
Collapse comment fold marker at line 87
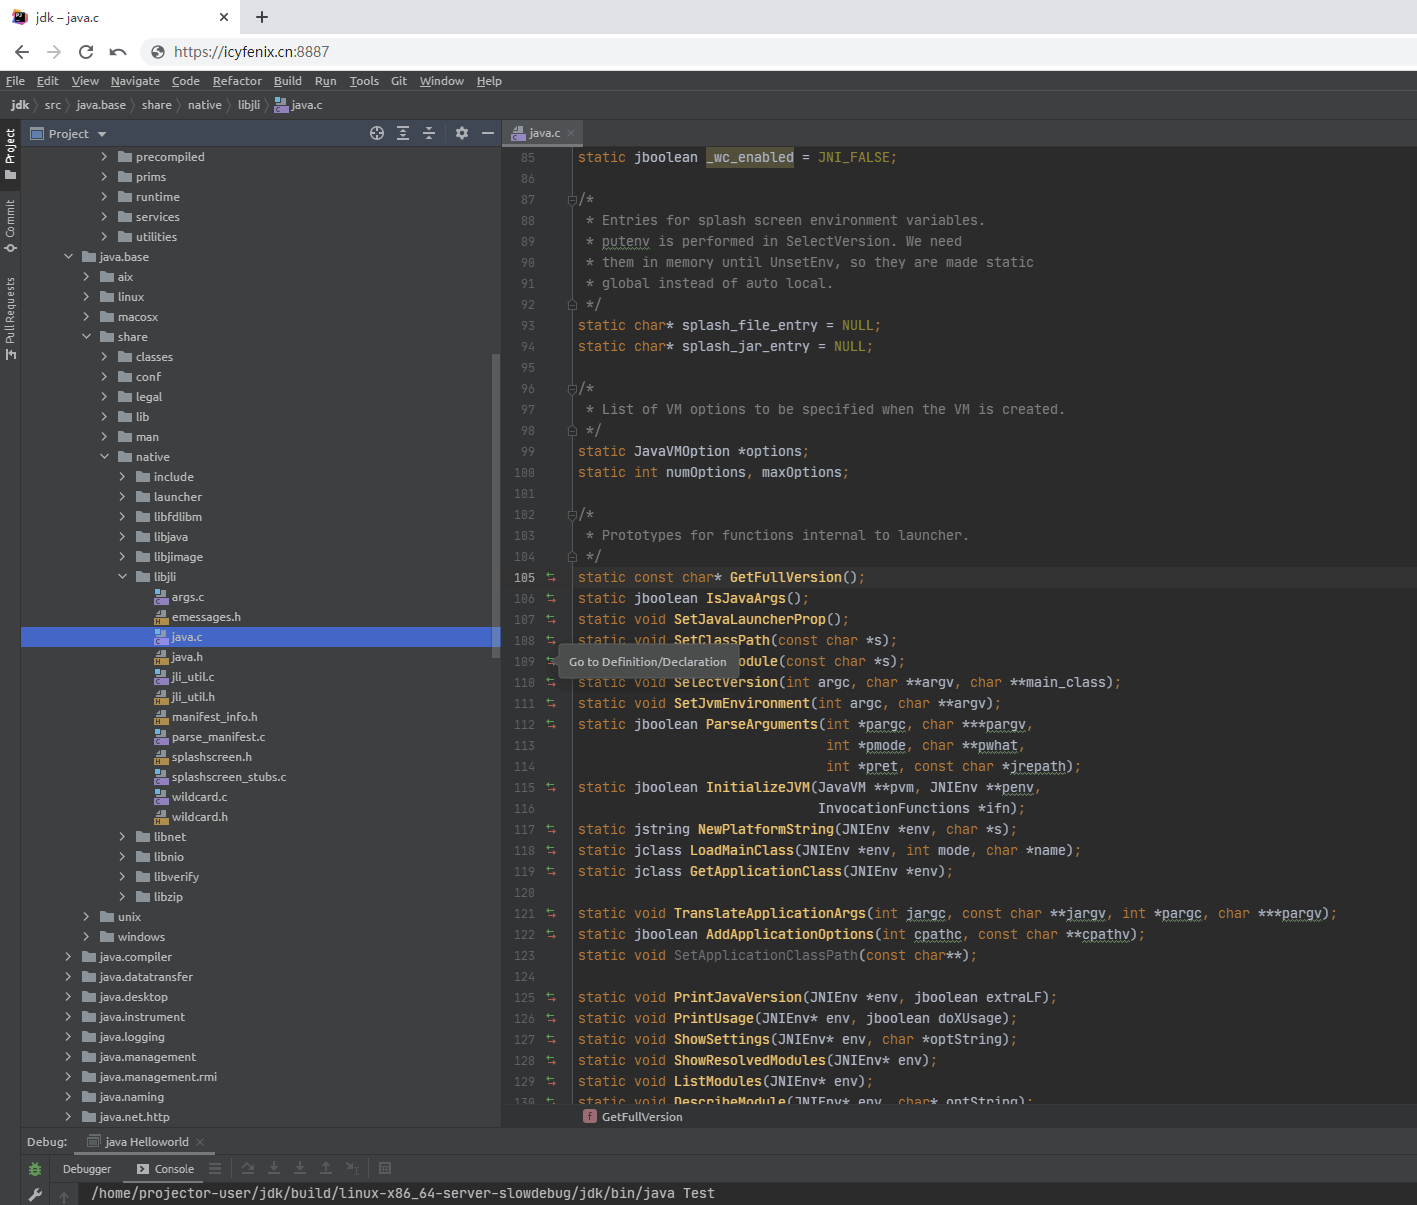(572, 200)
